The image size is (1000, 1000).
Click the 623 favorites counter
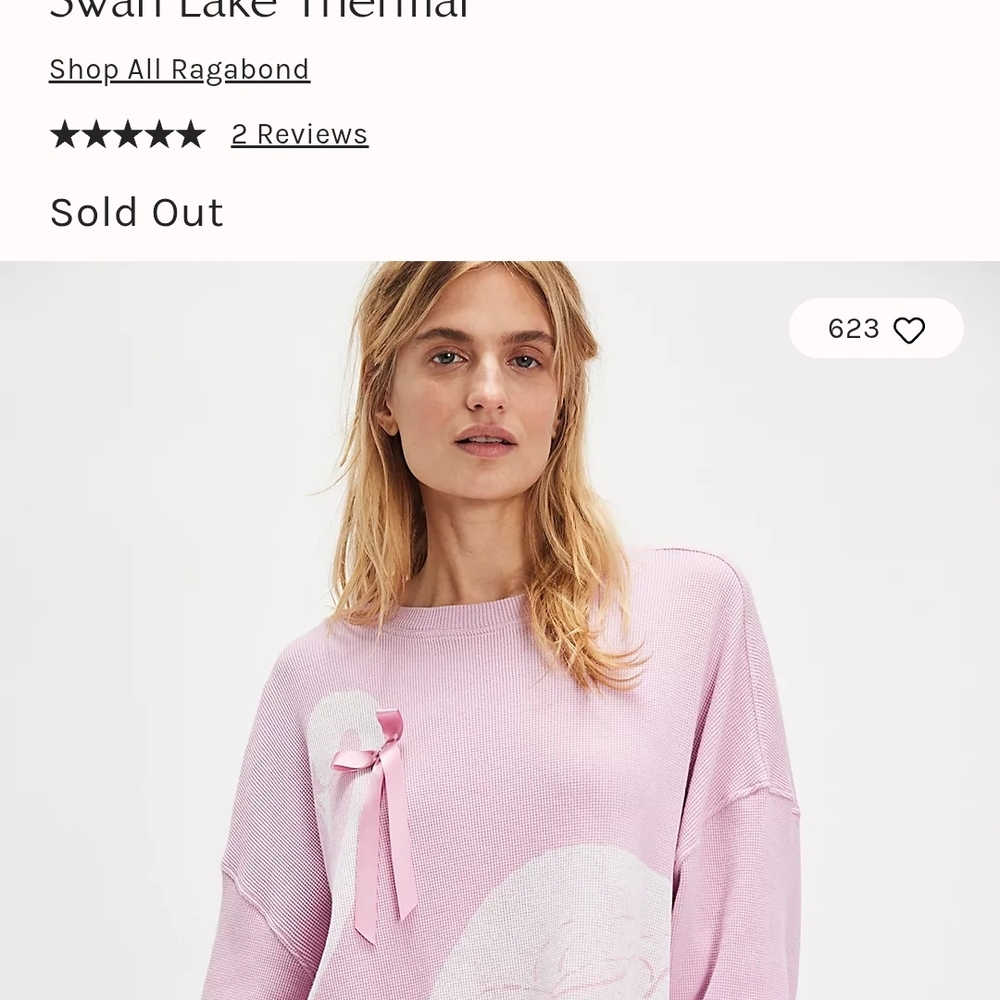(852, 328)
